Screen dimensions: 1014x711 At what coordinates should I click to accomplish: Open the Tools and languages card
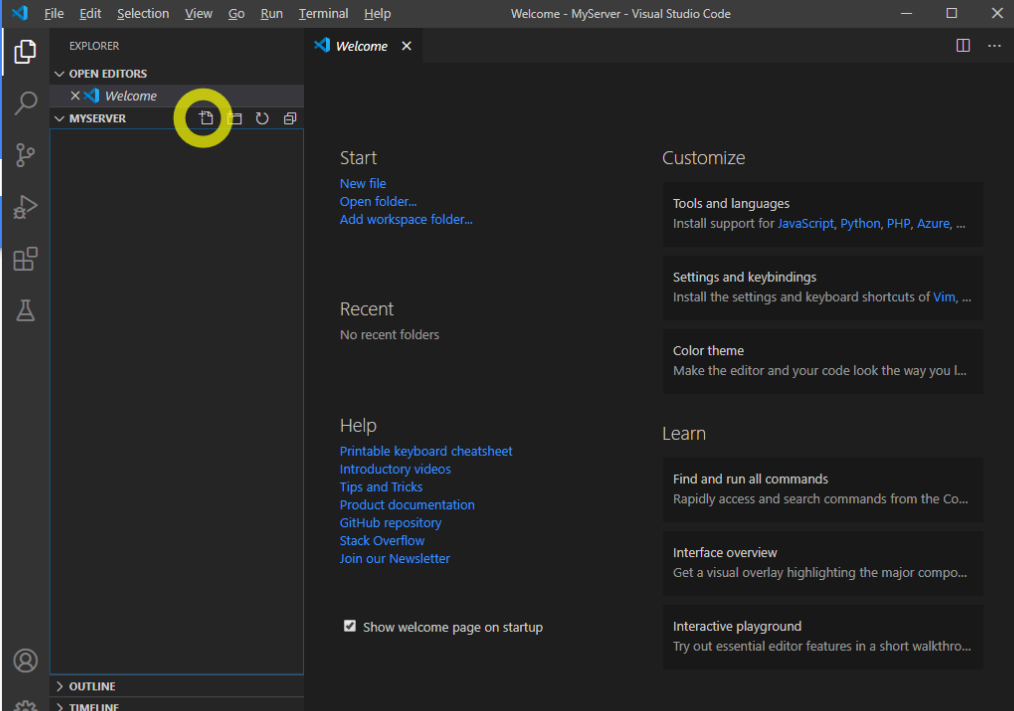pos(823,214)
